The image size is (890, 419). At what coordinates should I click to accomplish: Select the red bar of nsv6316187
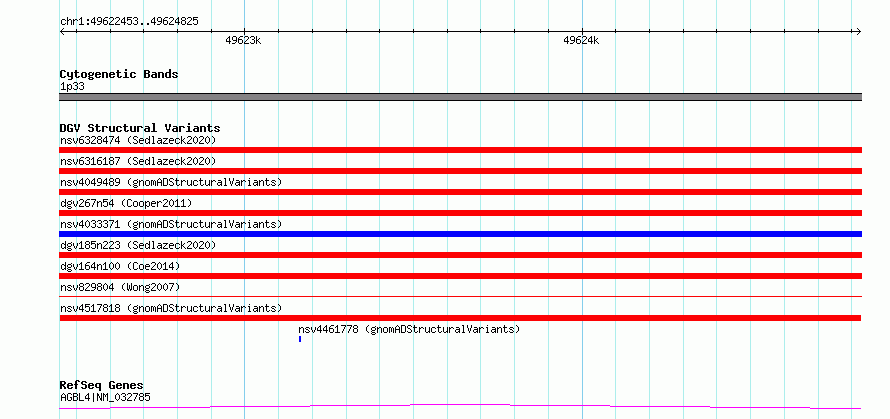click(x=460, y=171)
